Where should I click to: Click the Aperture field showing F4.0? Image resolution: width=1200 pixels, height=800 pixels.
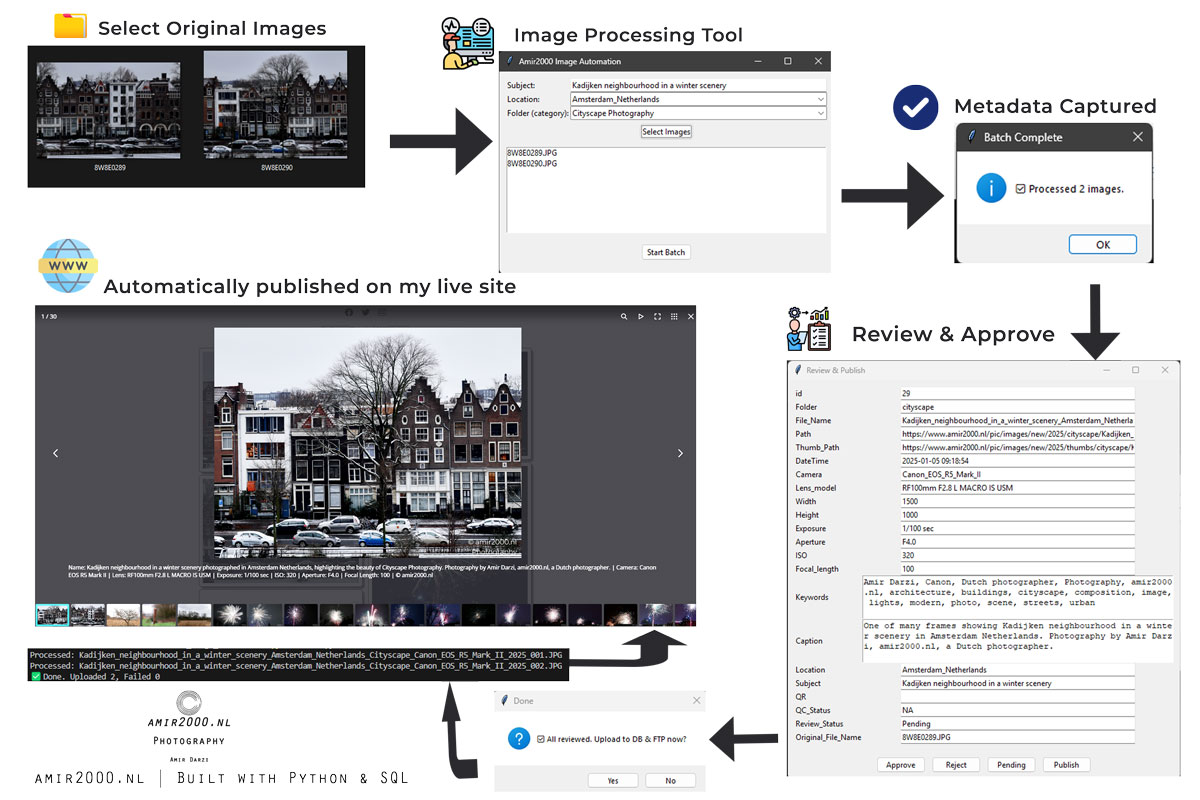pos(1017,542)
